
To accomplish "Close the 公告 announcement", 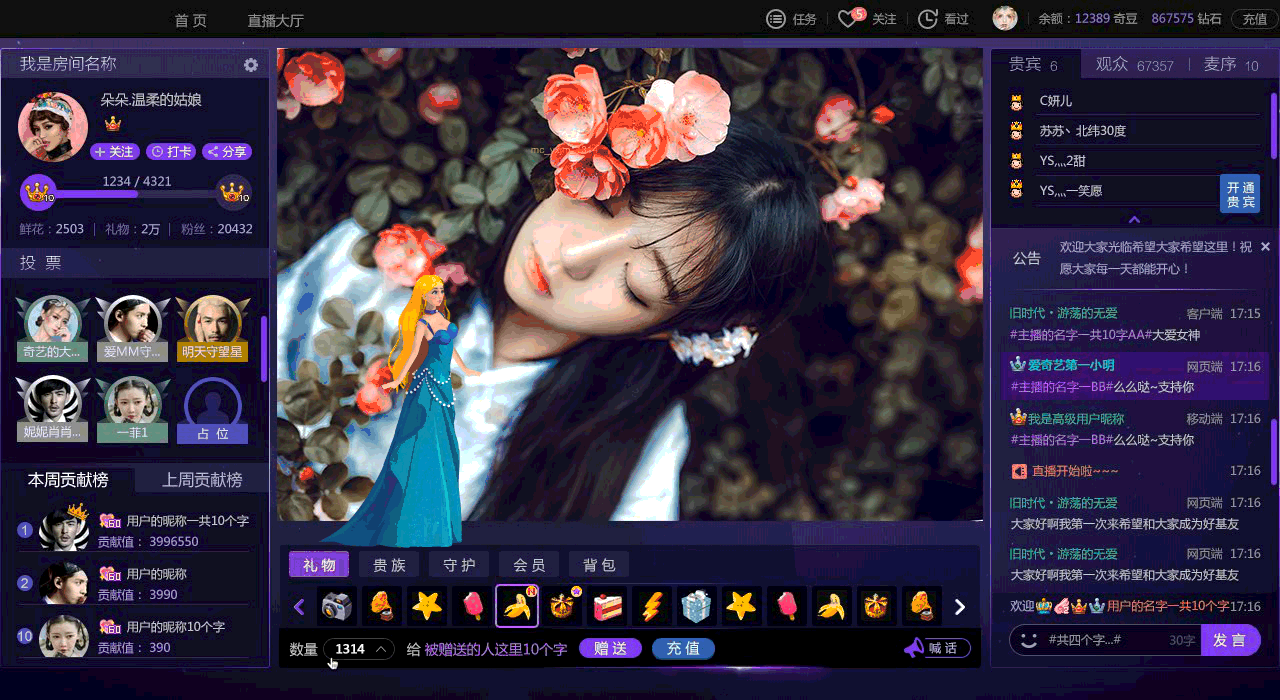I will (1265, 247).
